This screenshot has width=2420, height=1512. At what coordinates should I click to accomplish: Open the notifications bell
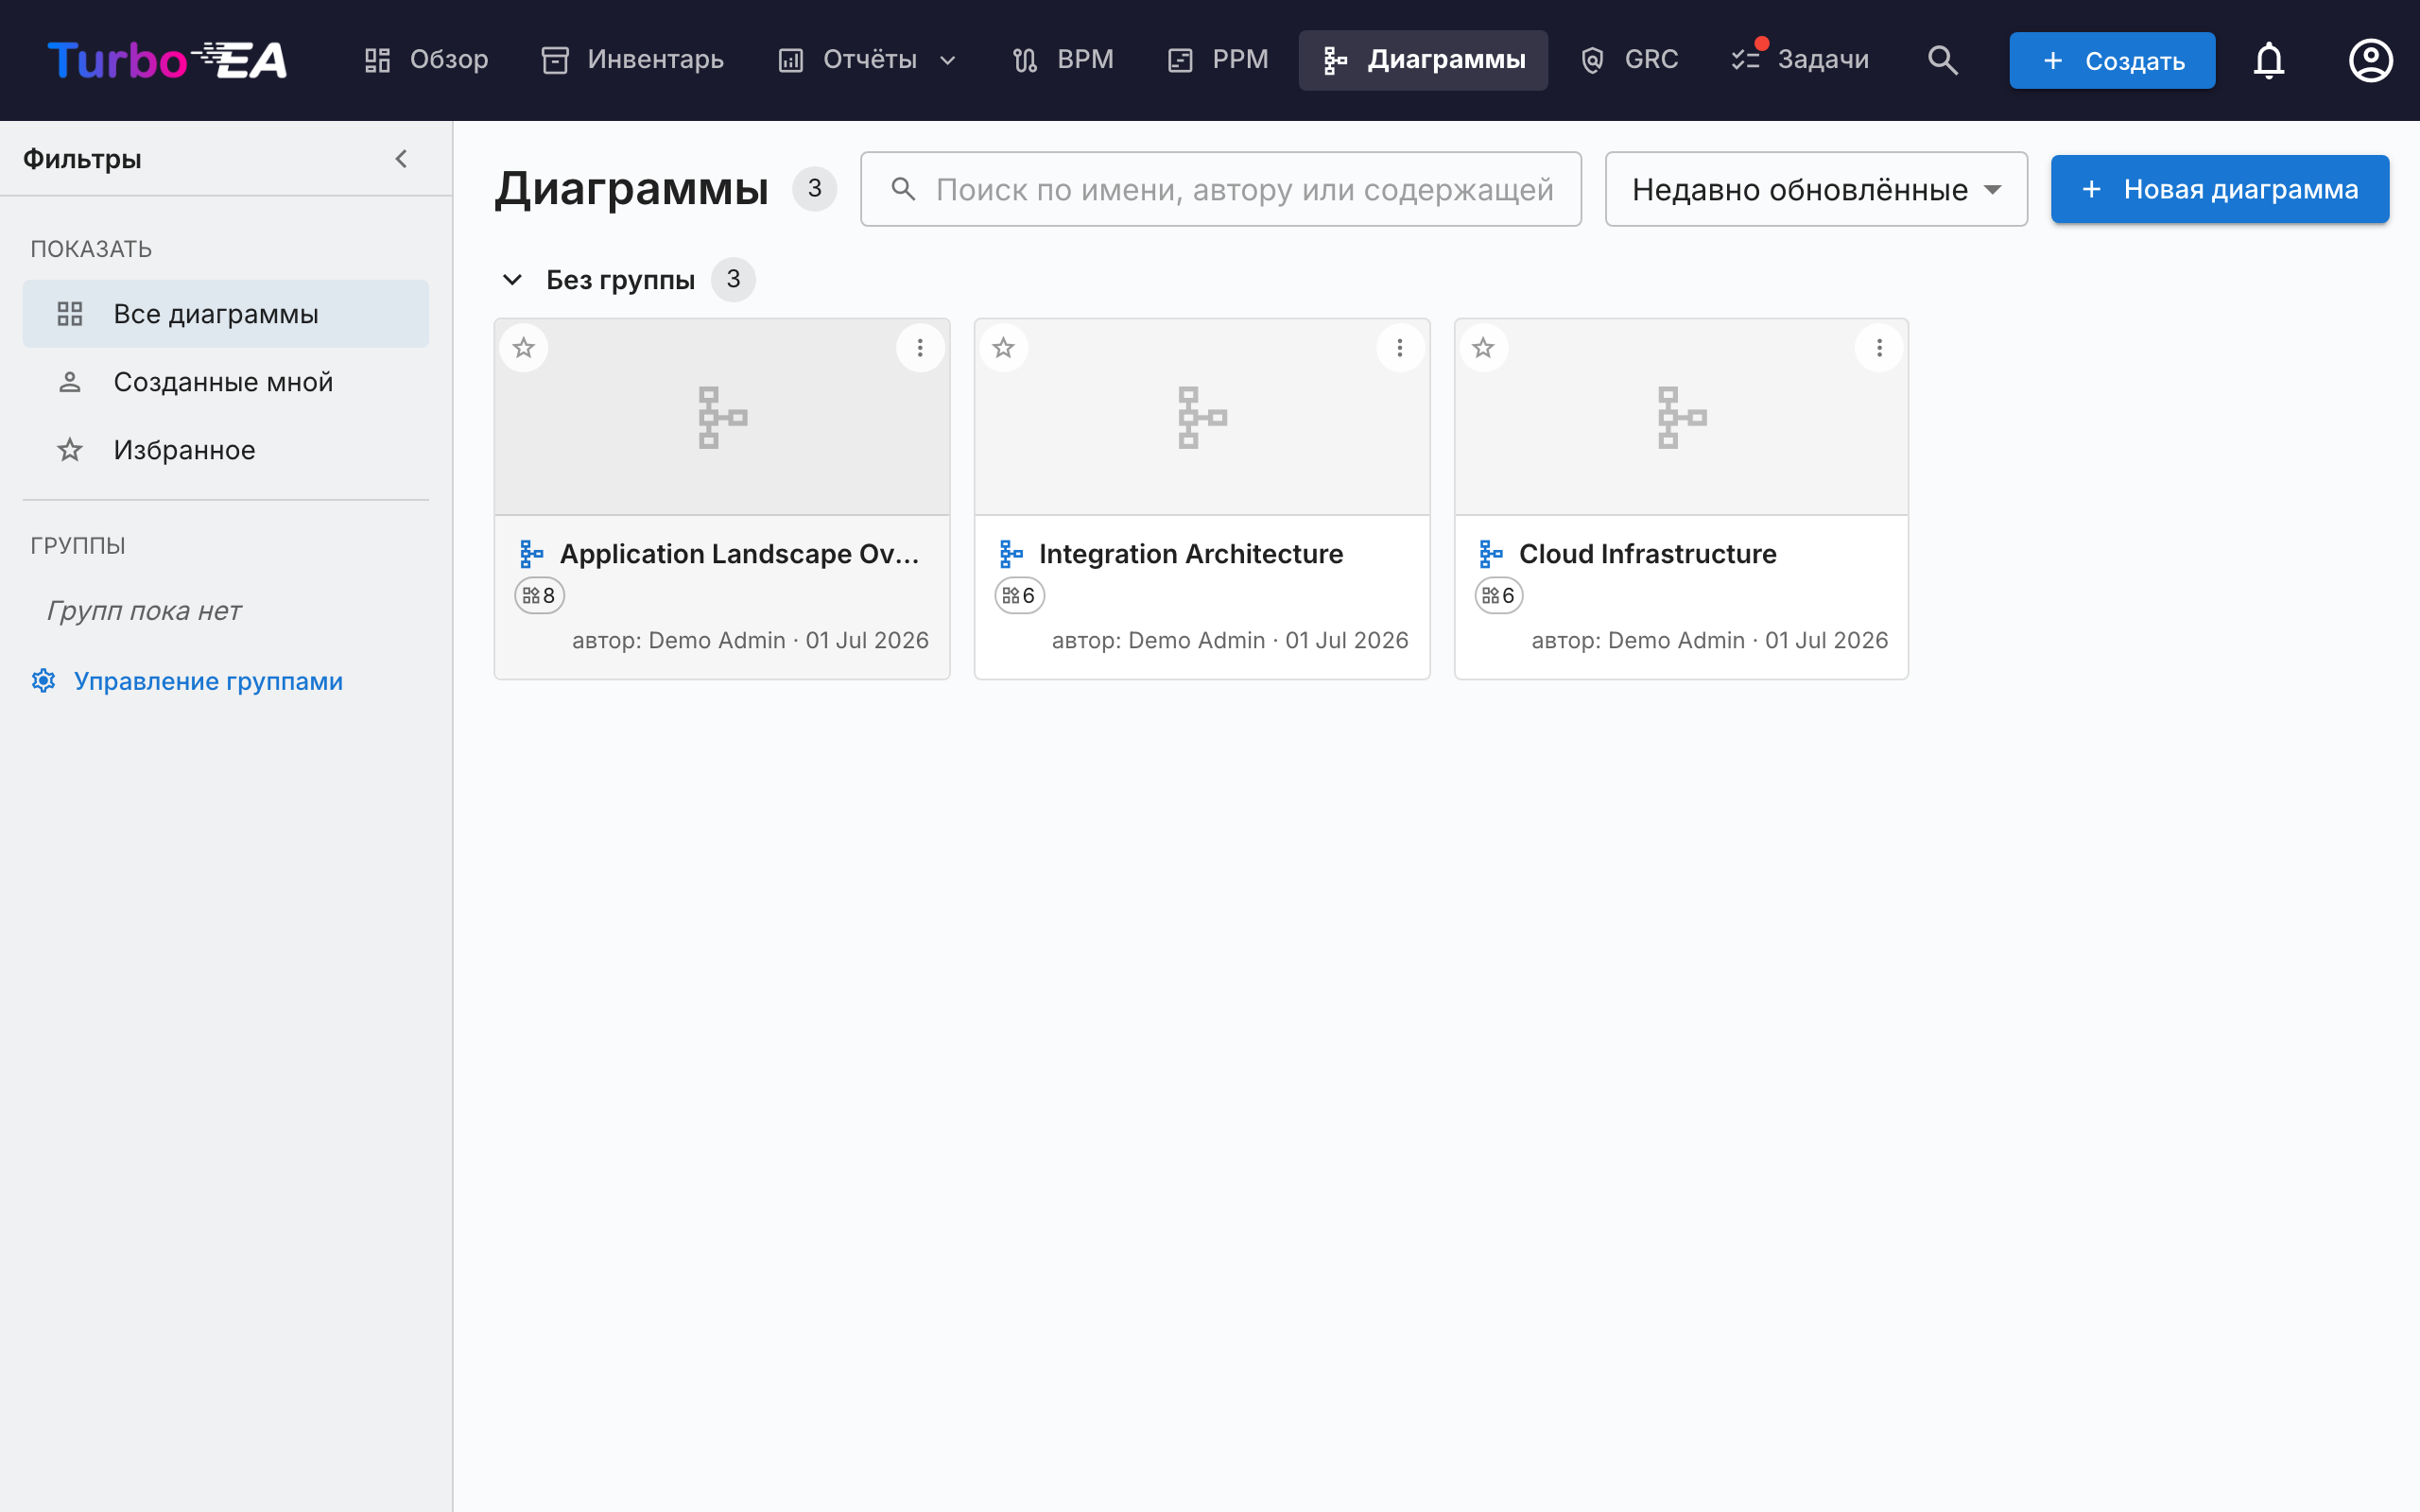coord(2269,60)
